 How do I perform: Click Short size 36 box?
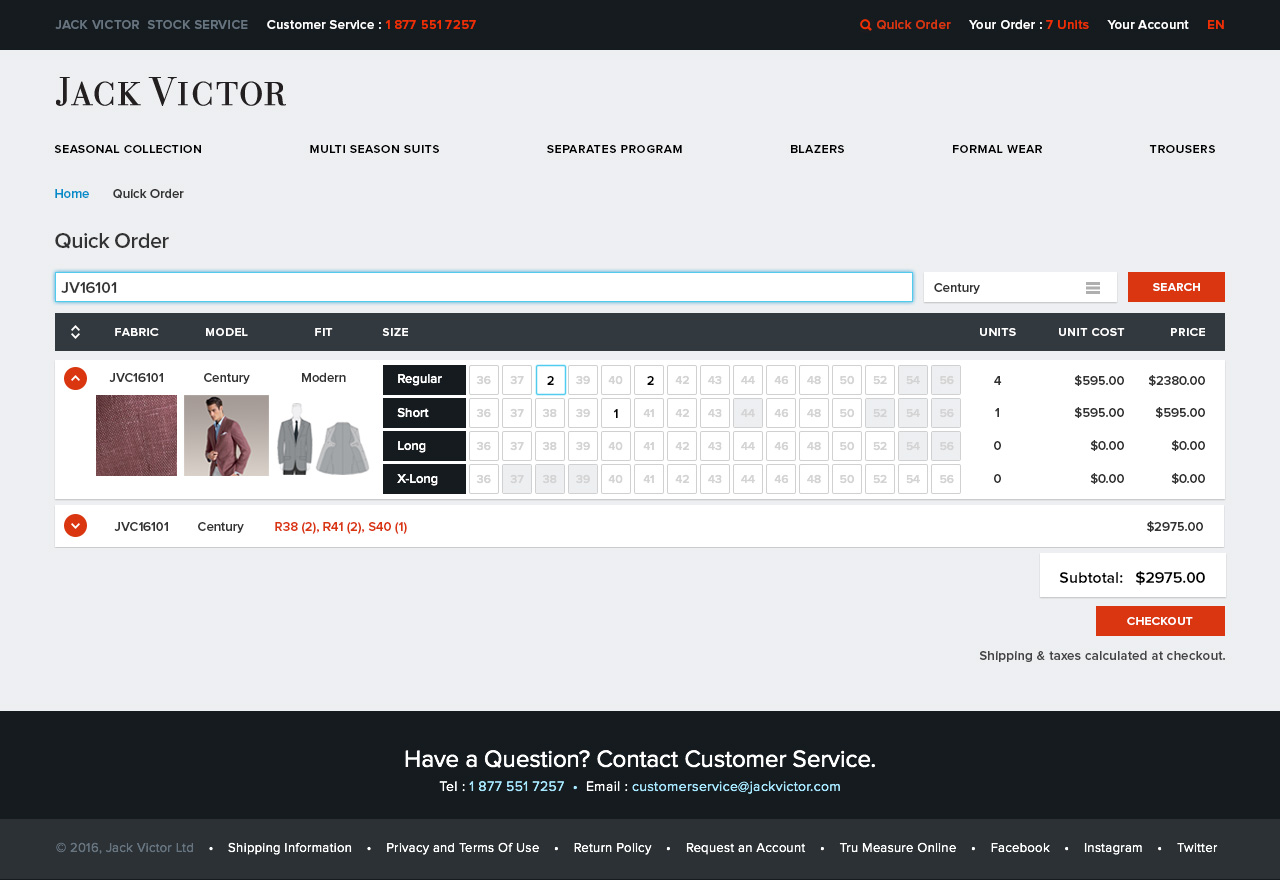pos(484,413)
